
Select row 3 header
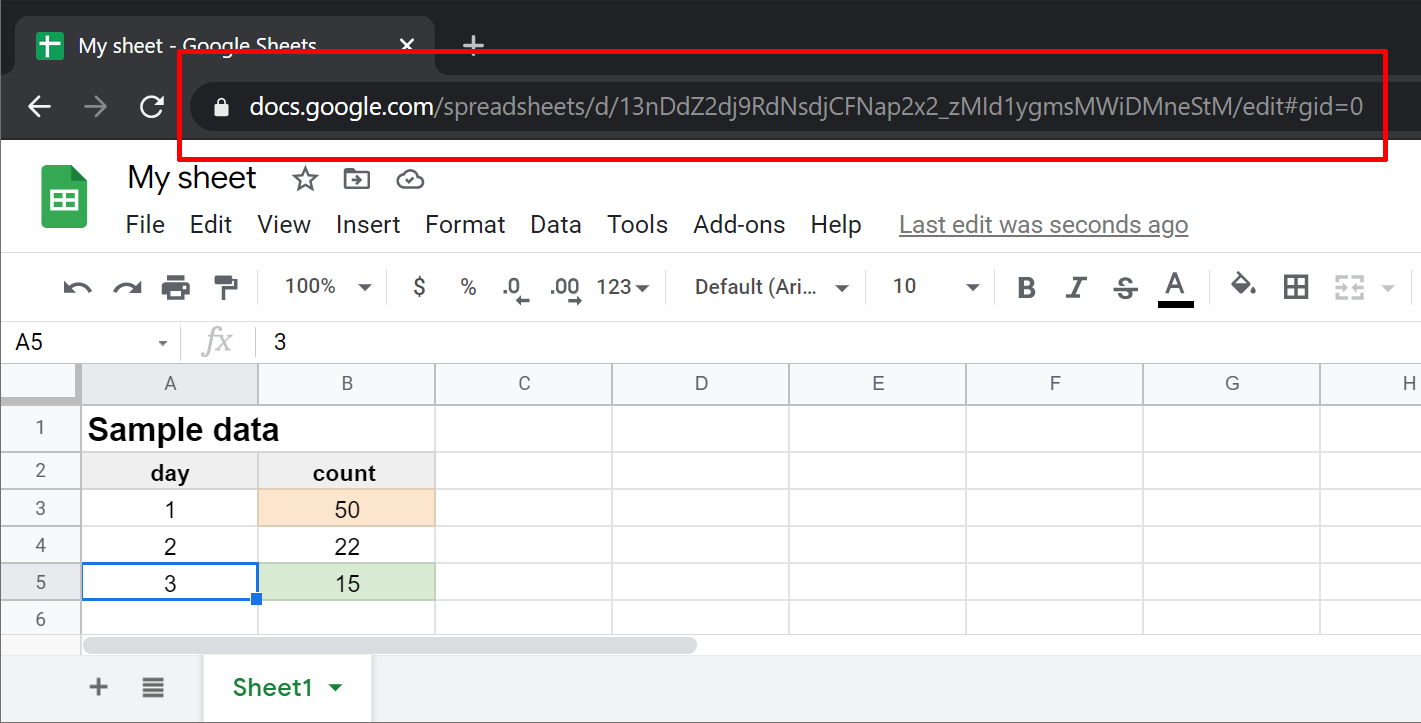[41, 509]
